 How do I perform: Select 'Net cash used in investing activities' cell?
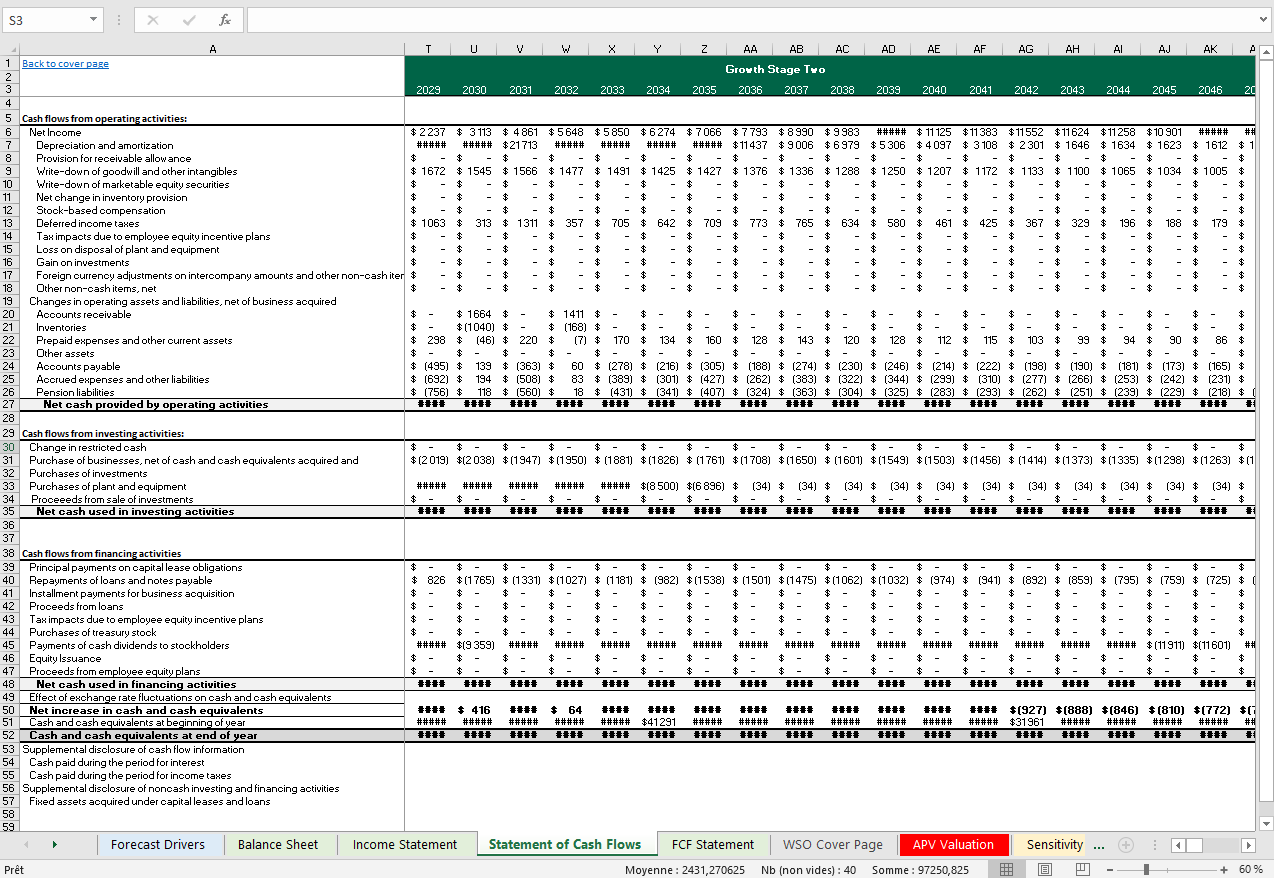pyautogui.click(x=135, y=511)
